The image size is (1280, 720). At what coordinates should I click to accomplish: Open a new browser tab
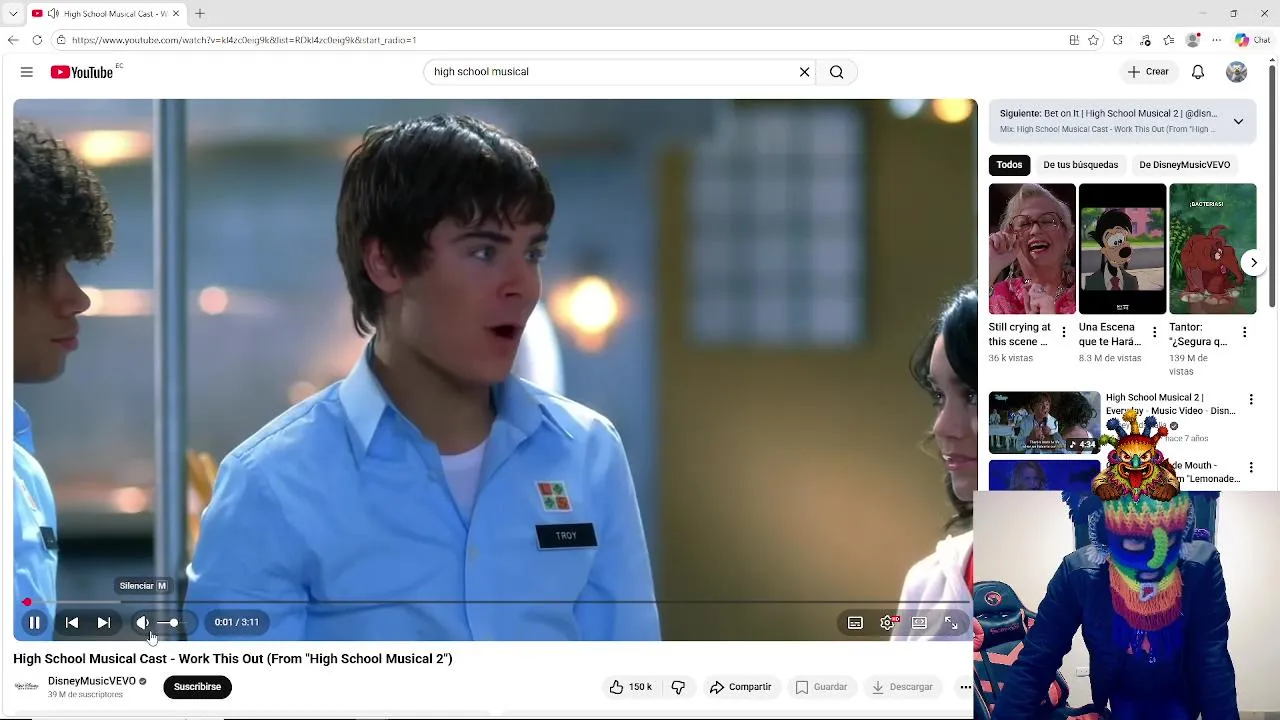point(199,14)
